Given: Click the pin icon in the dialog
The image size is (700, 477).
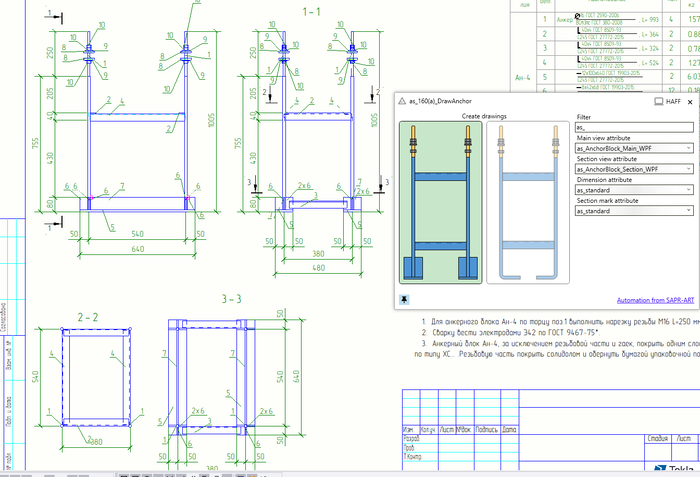Looking at the screenshot, I should pos(404,299).
